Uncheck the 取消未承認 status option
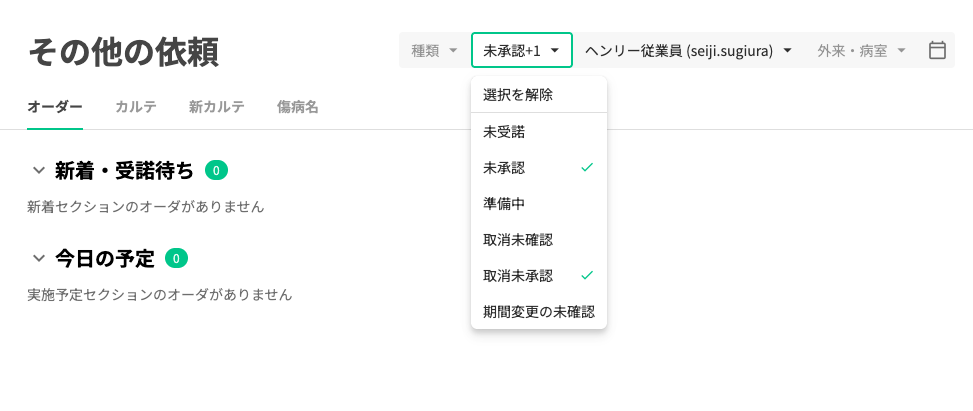 [538, 275]
